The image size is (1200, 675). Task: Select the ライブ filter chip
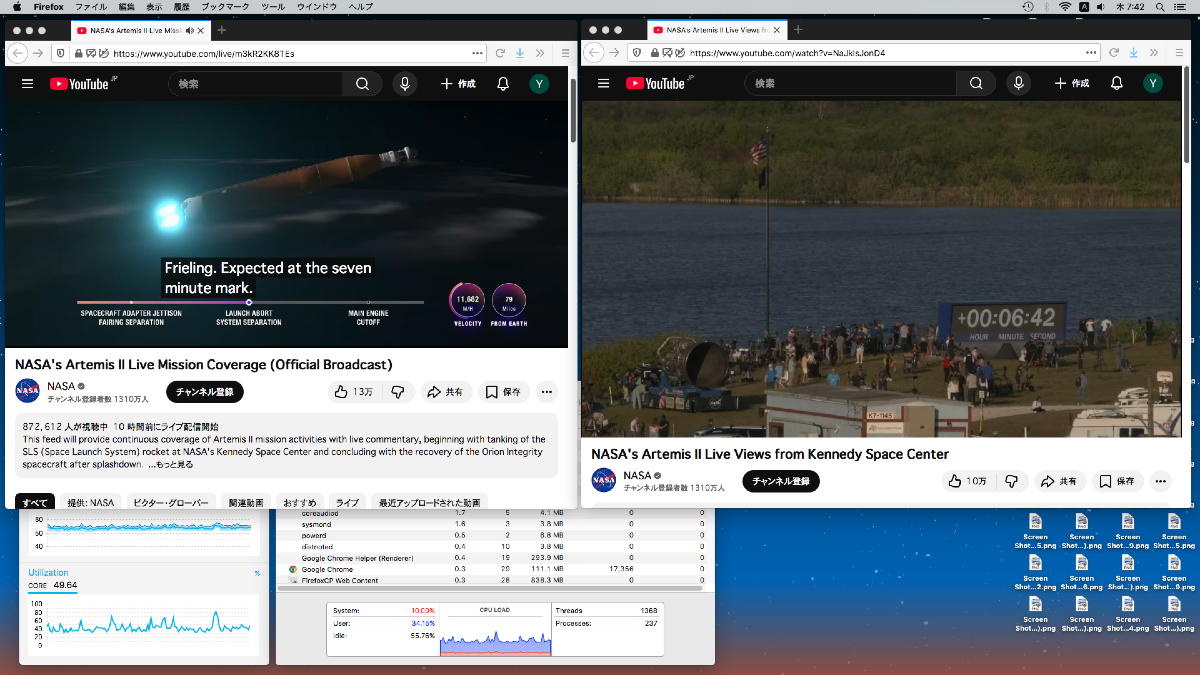pos(347,502)
